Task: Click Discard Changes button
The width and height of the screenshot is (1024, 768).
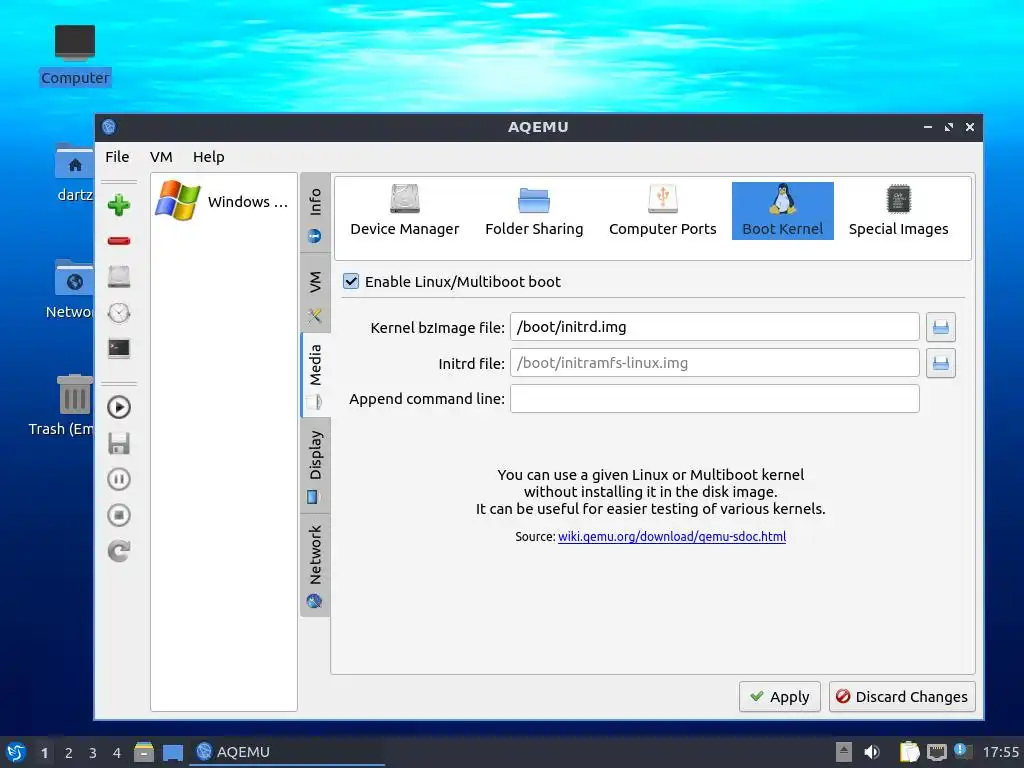Action: tap(902, 697)
